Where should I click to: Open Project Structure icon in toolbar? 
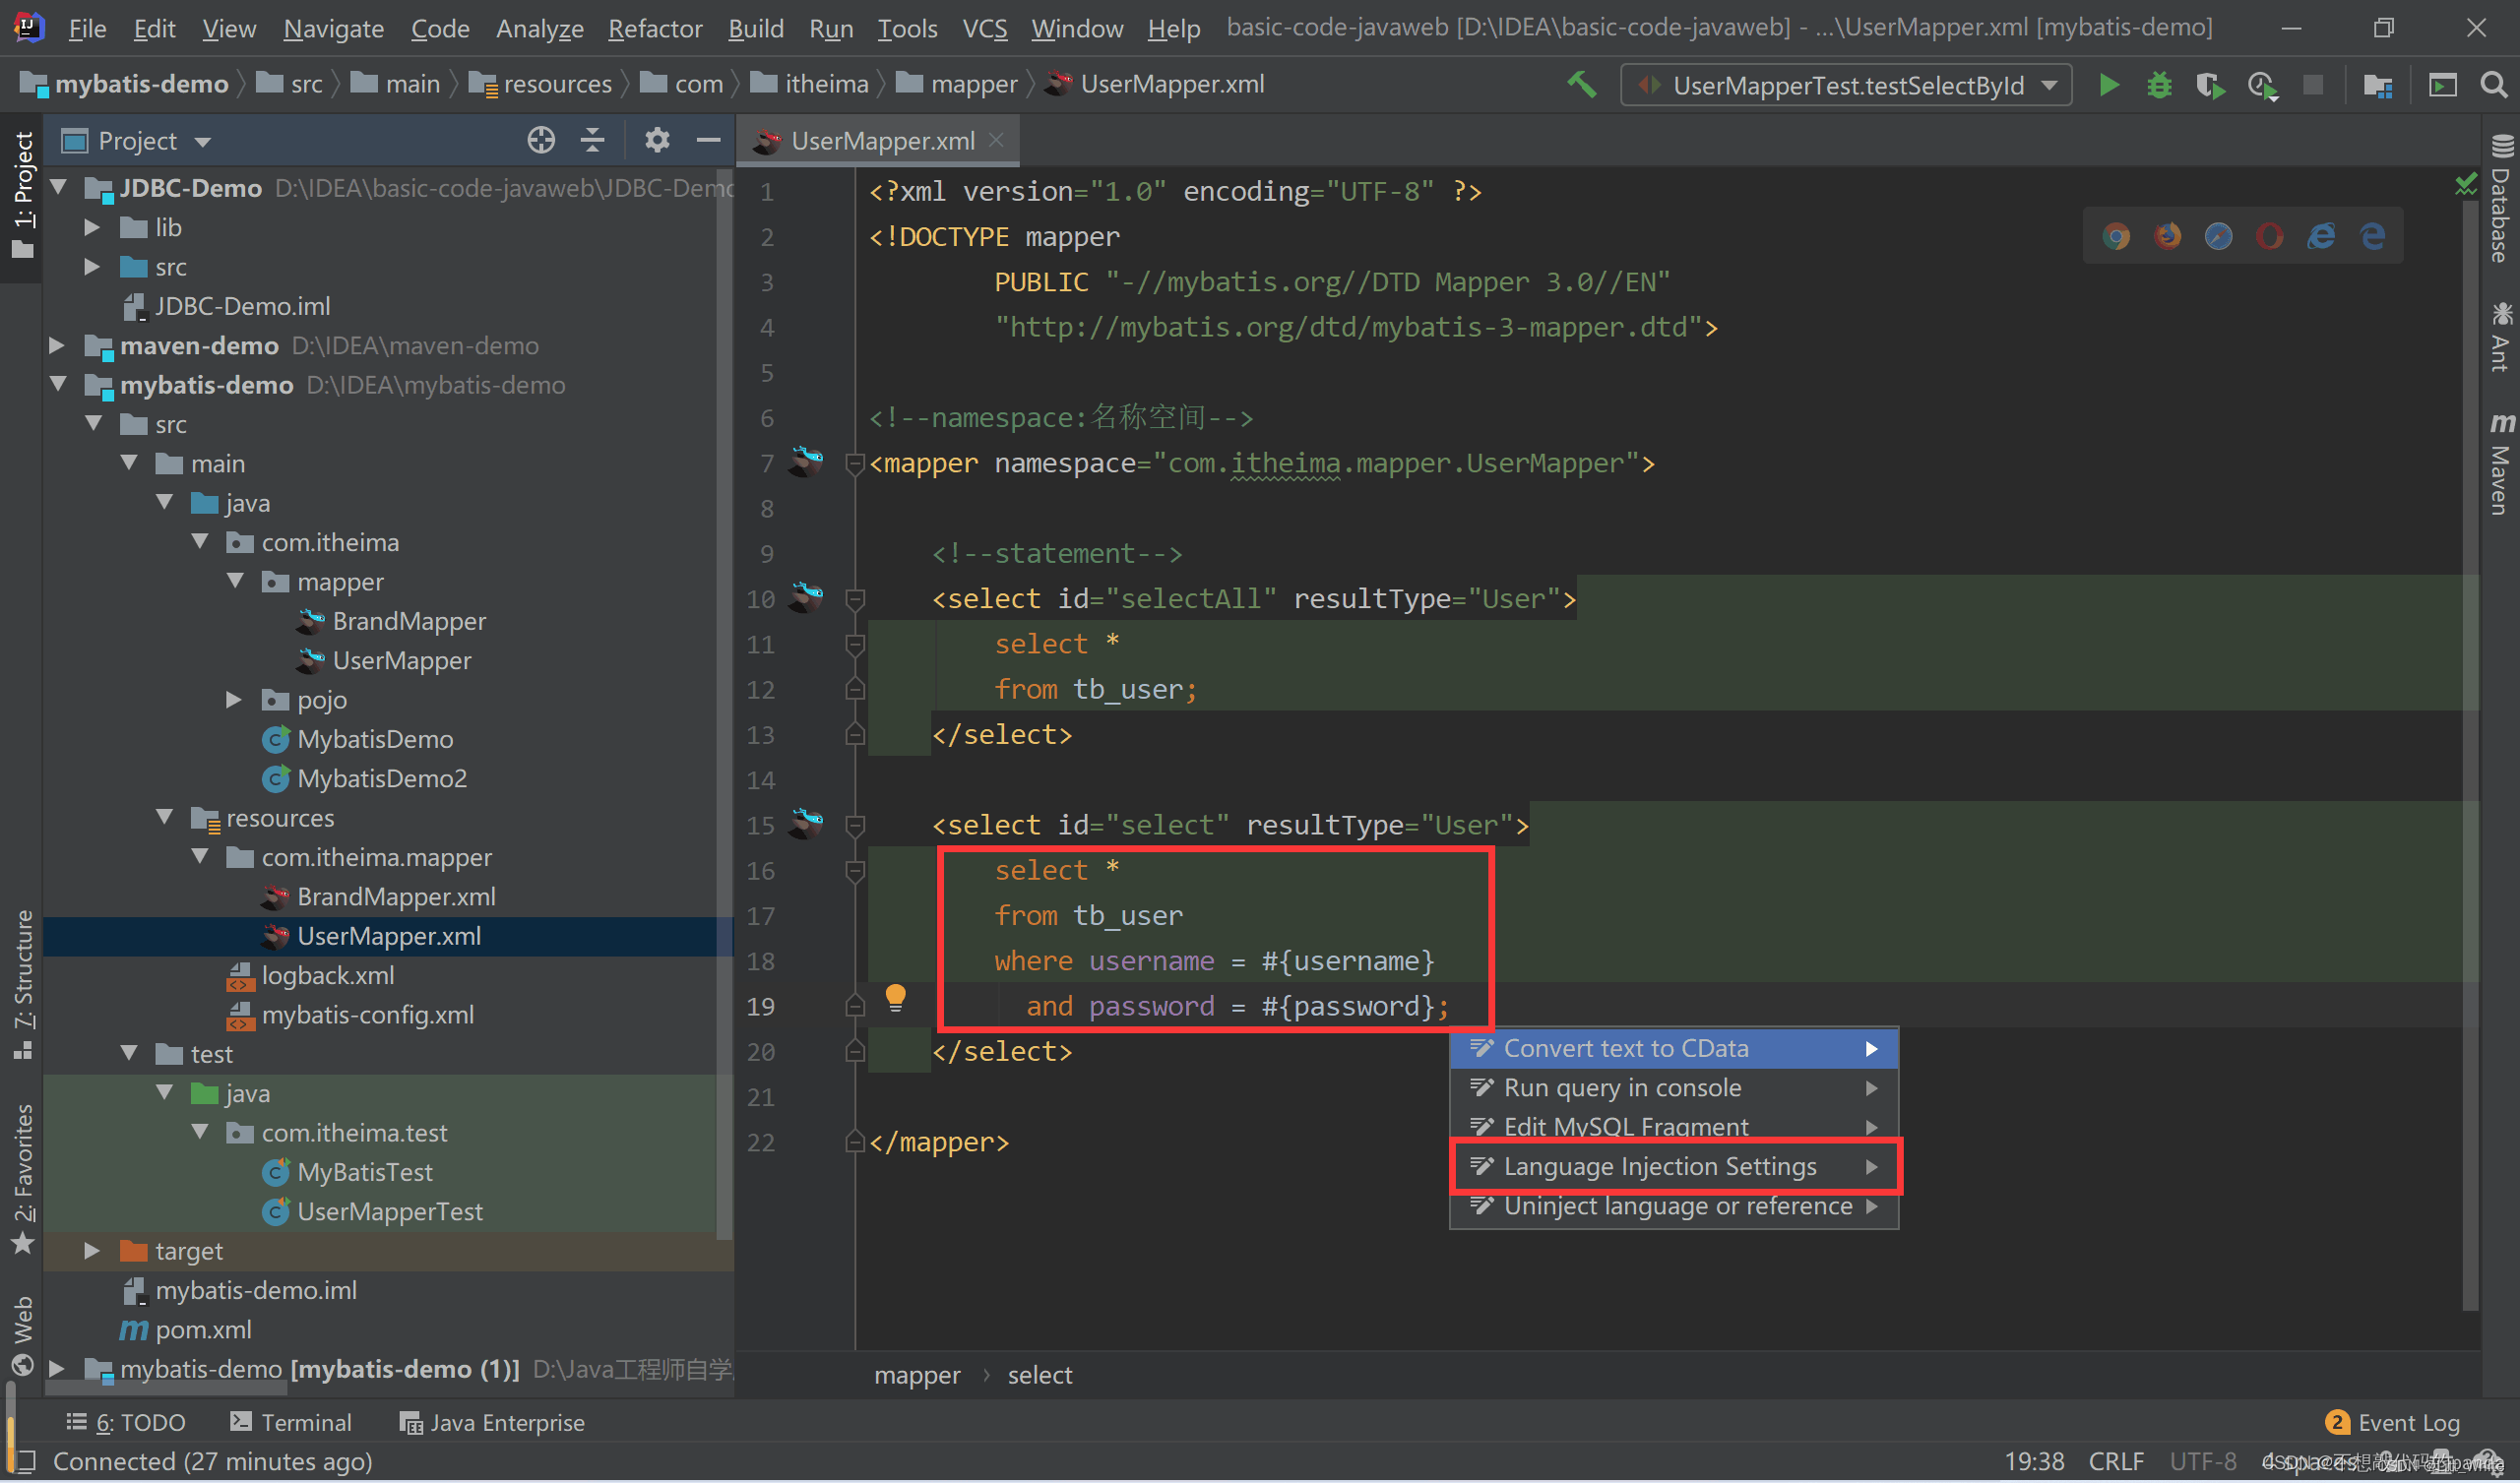(x=2377, y=86)
